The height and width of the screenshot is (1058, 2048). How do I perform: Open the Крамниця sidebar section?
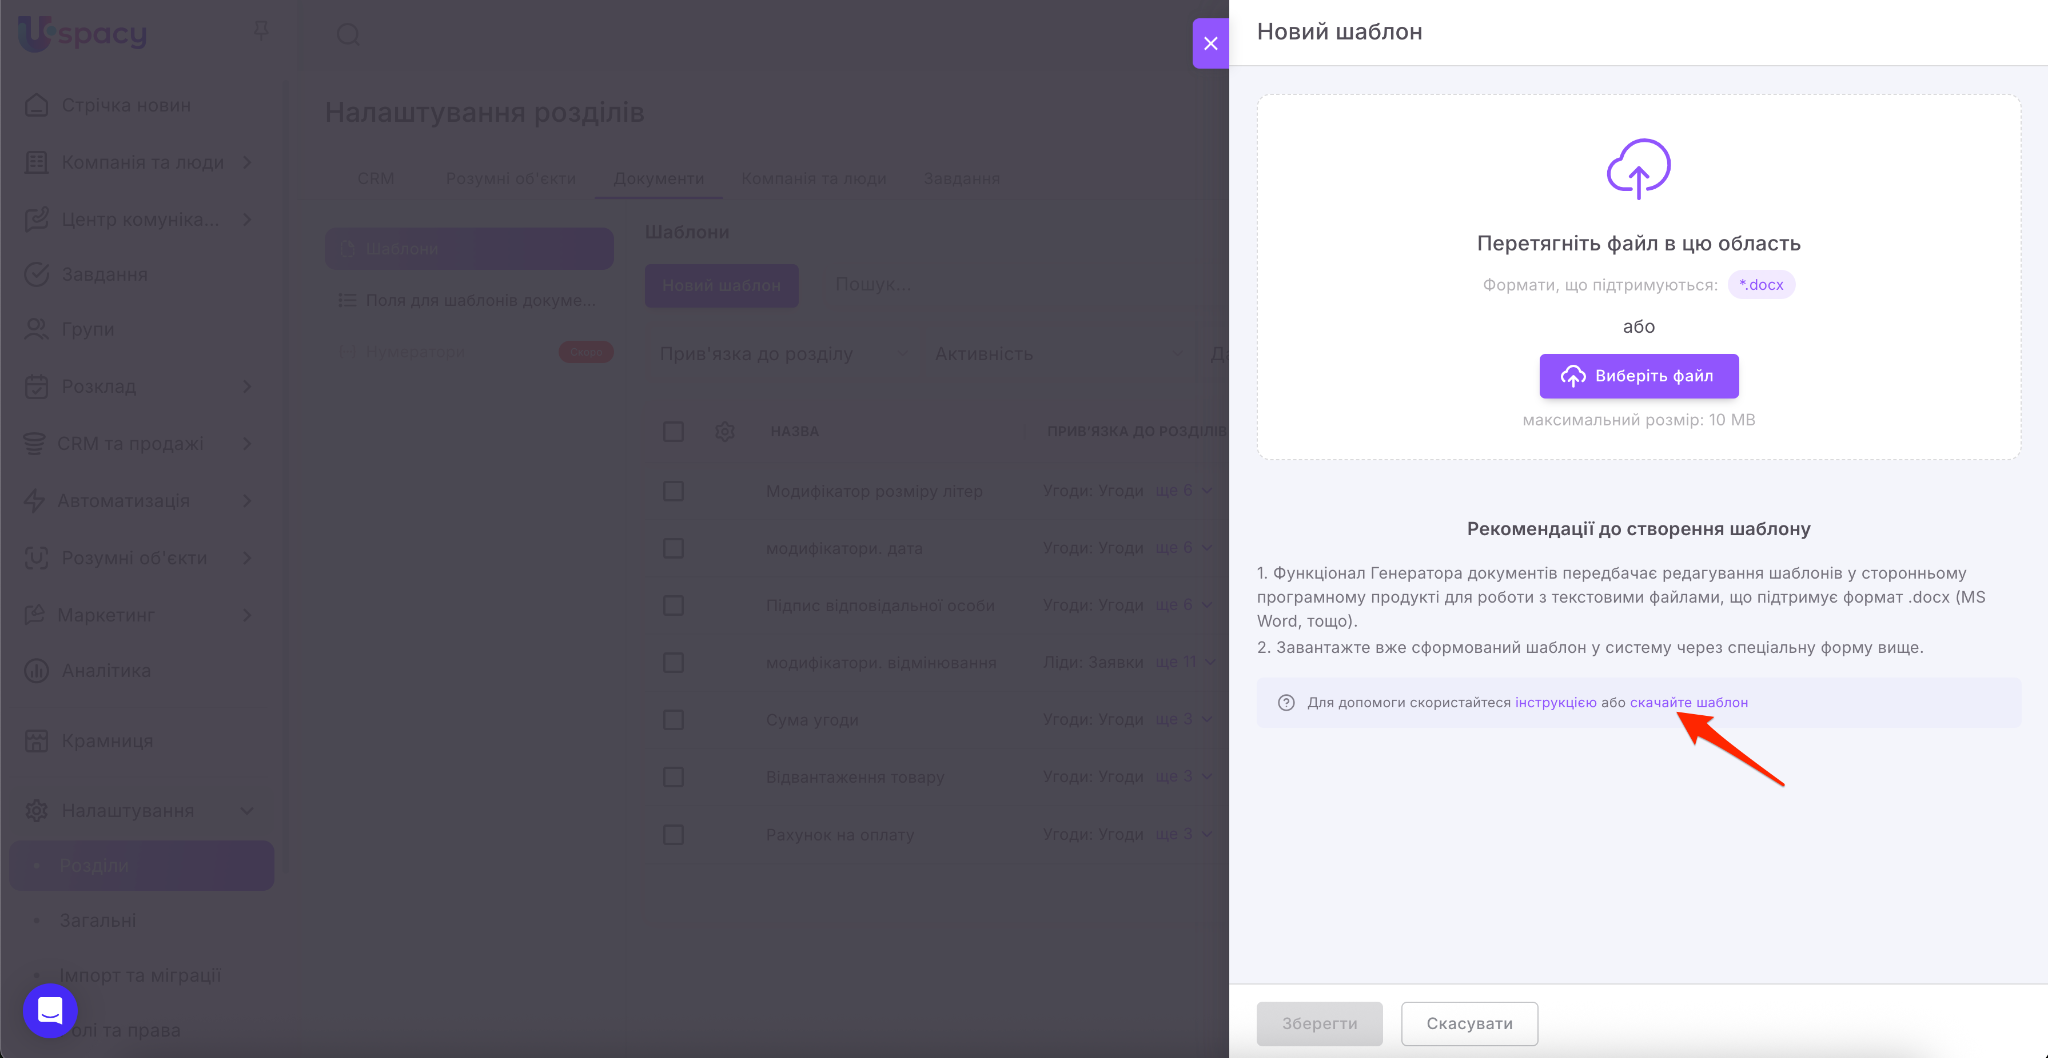pos(107,741)
